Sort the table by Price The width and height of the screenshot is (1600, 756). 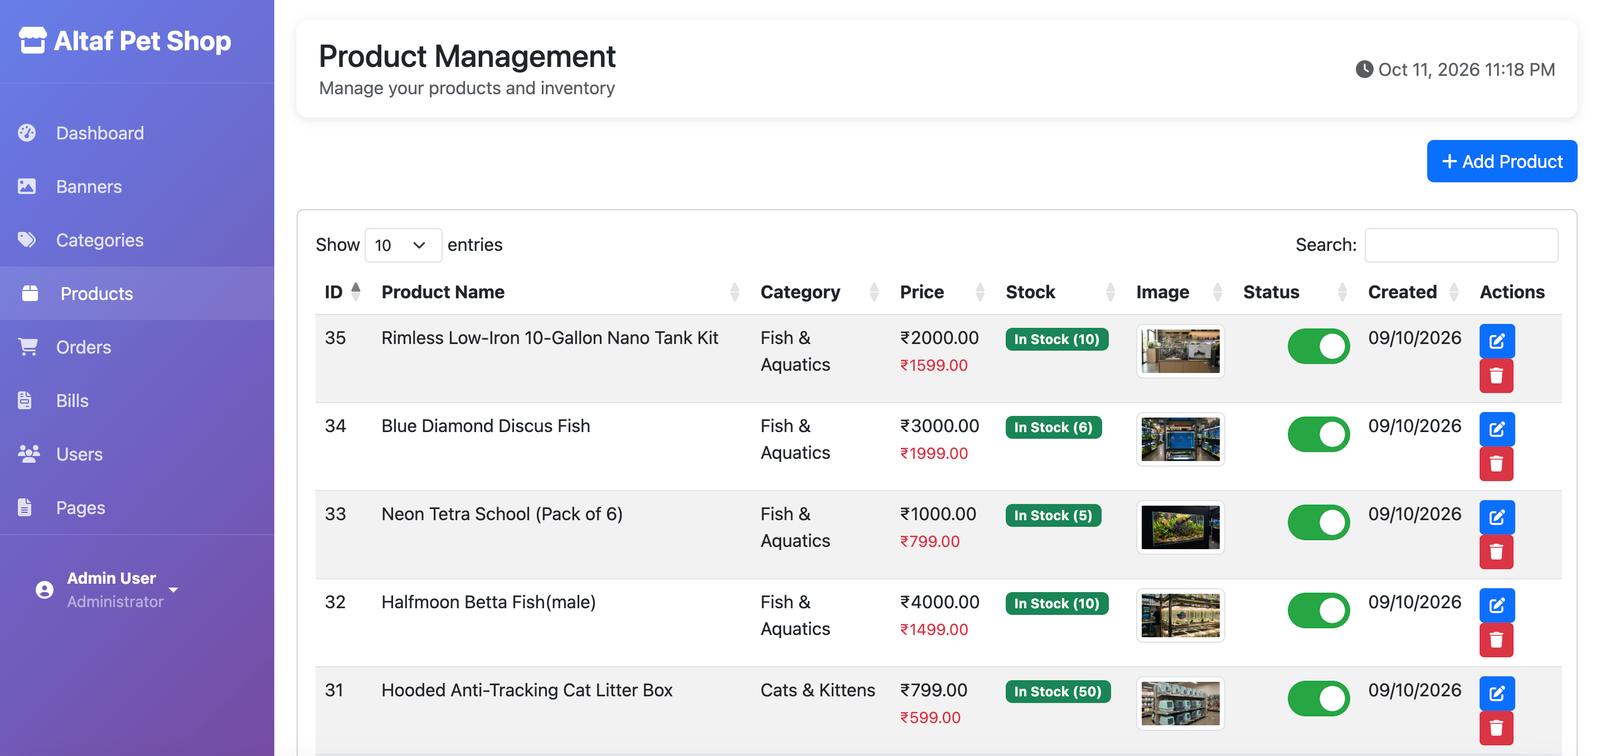(x=942, y=292)
